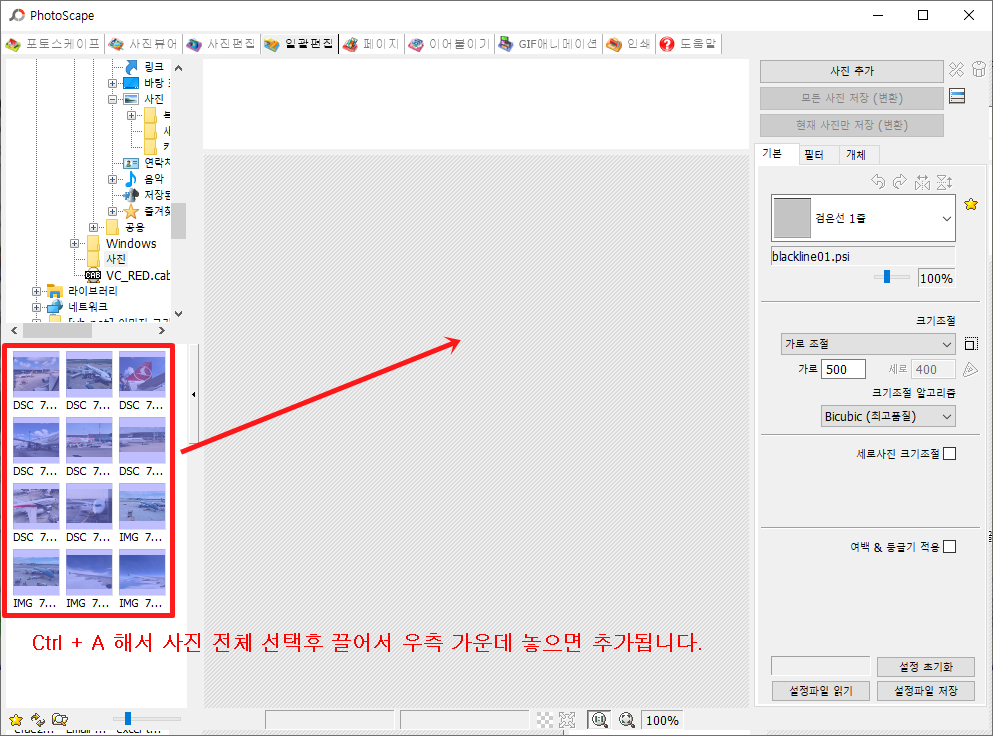
Task: Open the Bicubic (최고품질) algorithm dropdown
Action: click(x=888, y=416)
